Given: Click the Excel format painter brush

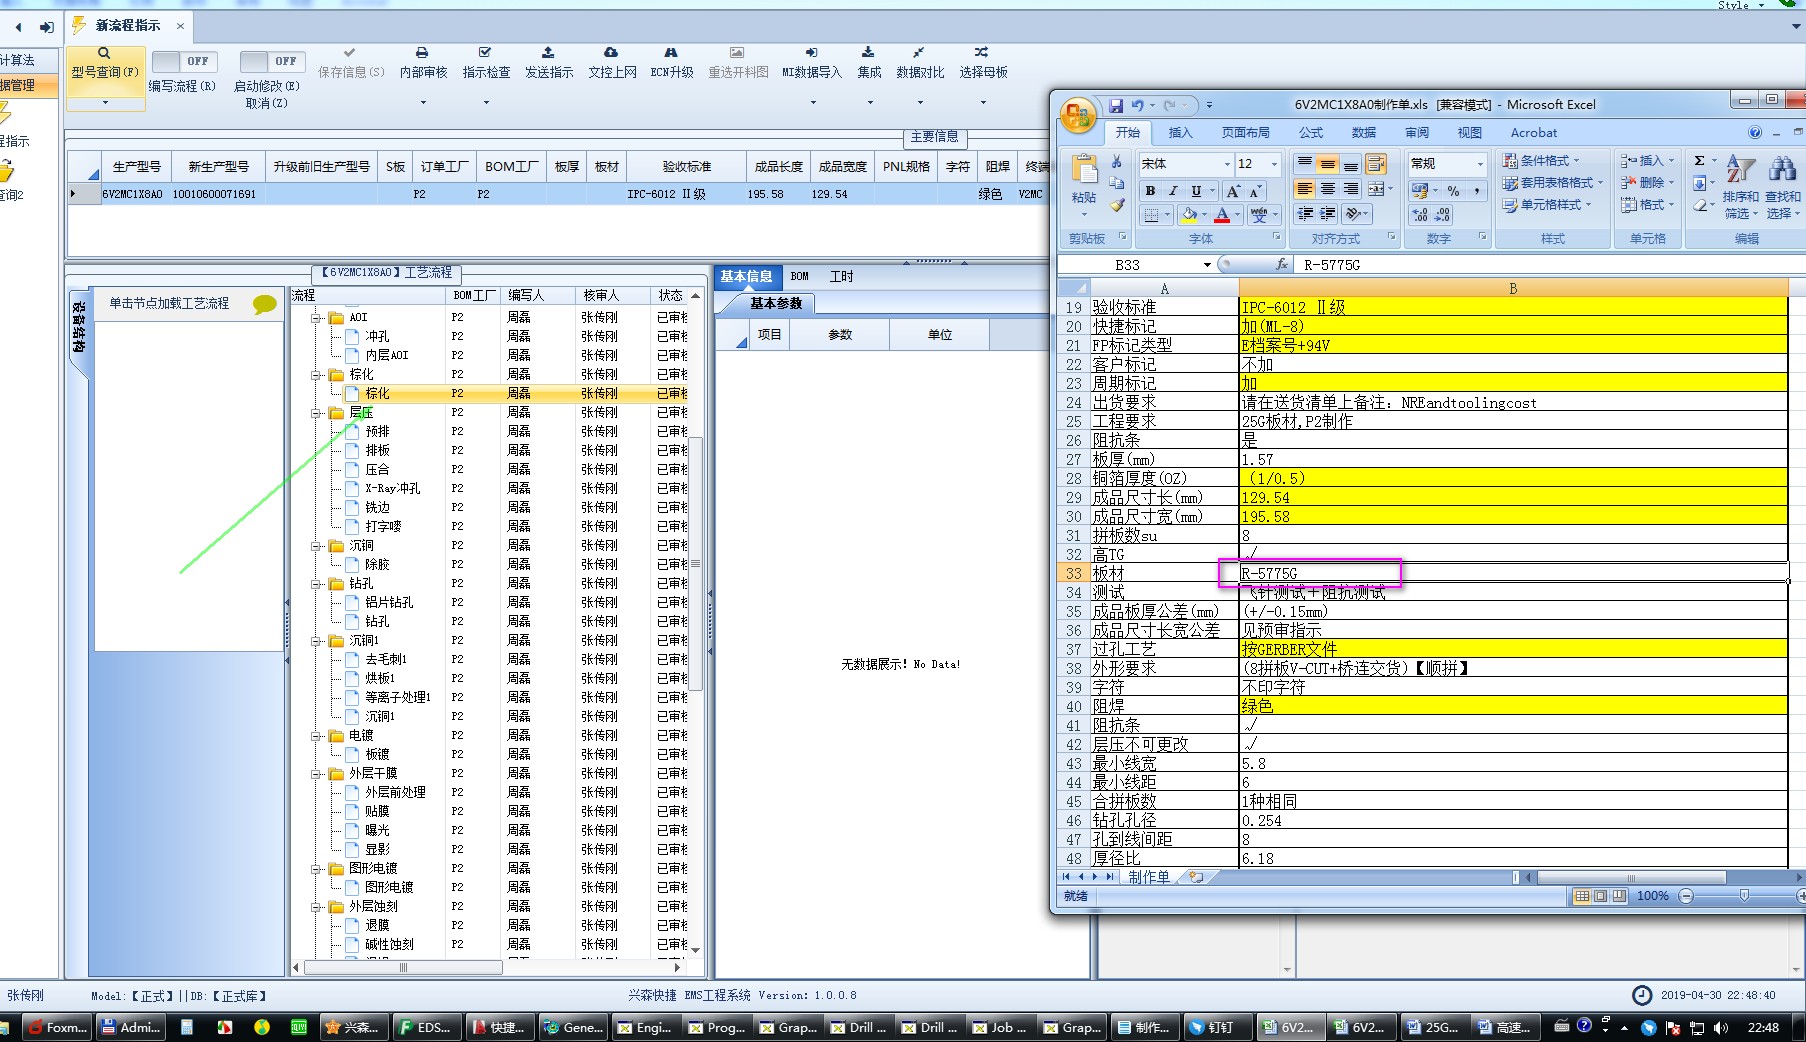Looking at the screenshot, I should (x=1117, y=206).
